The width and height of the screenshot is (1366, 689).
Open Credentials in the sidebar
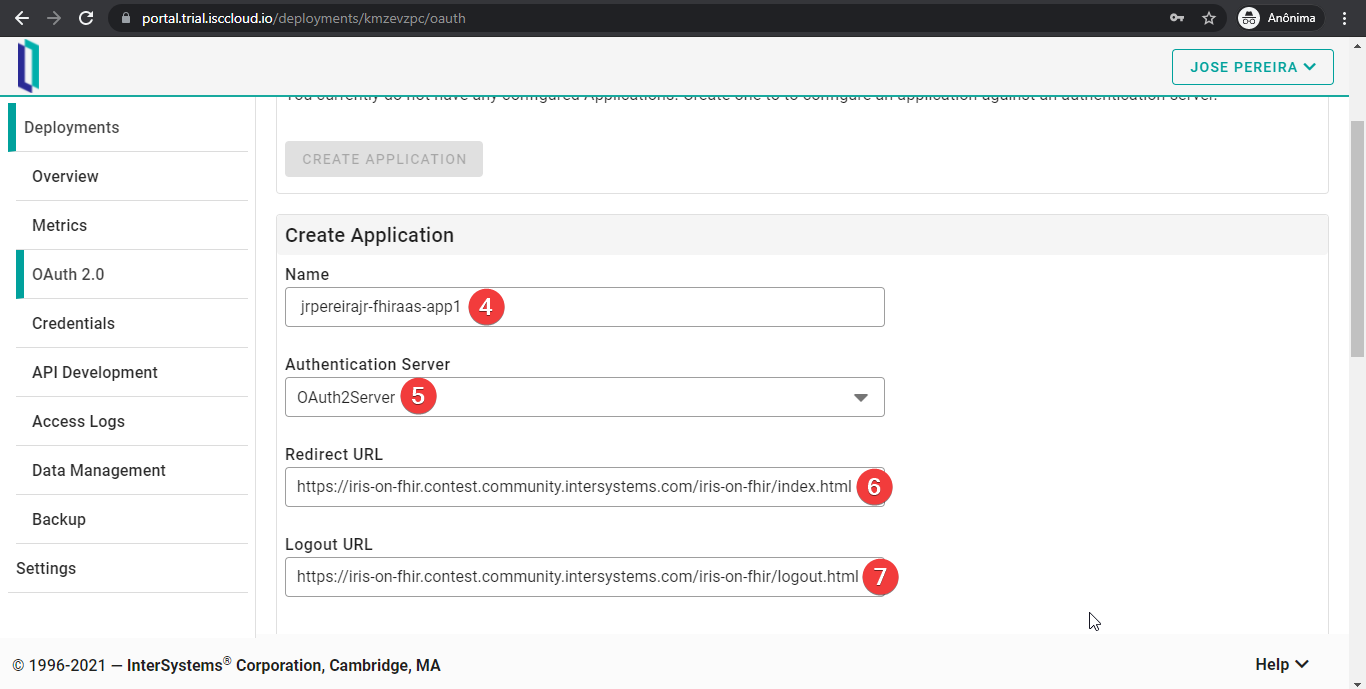tap(132, 323)
